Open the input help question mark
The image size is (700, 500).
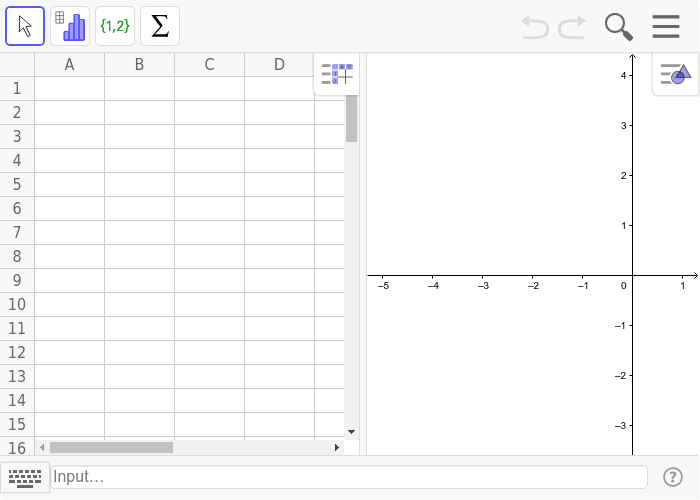pyautogui.click(x=673, y=477)
